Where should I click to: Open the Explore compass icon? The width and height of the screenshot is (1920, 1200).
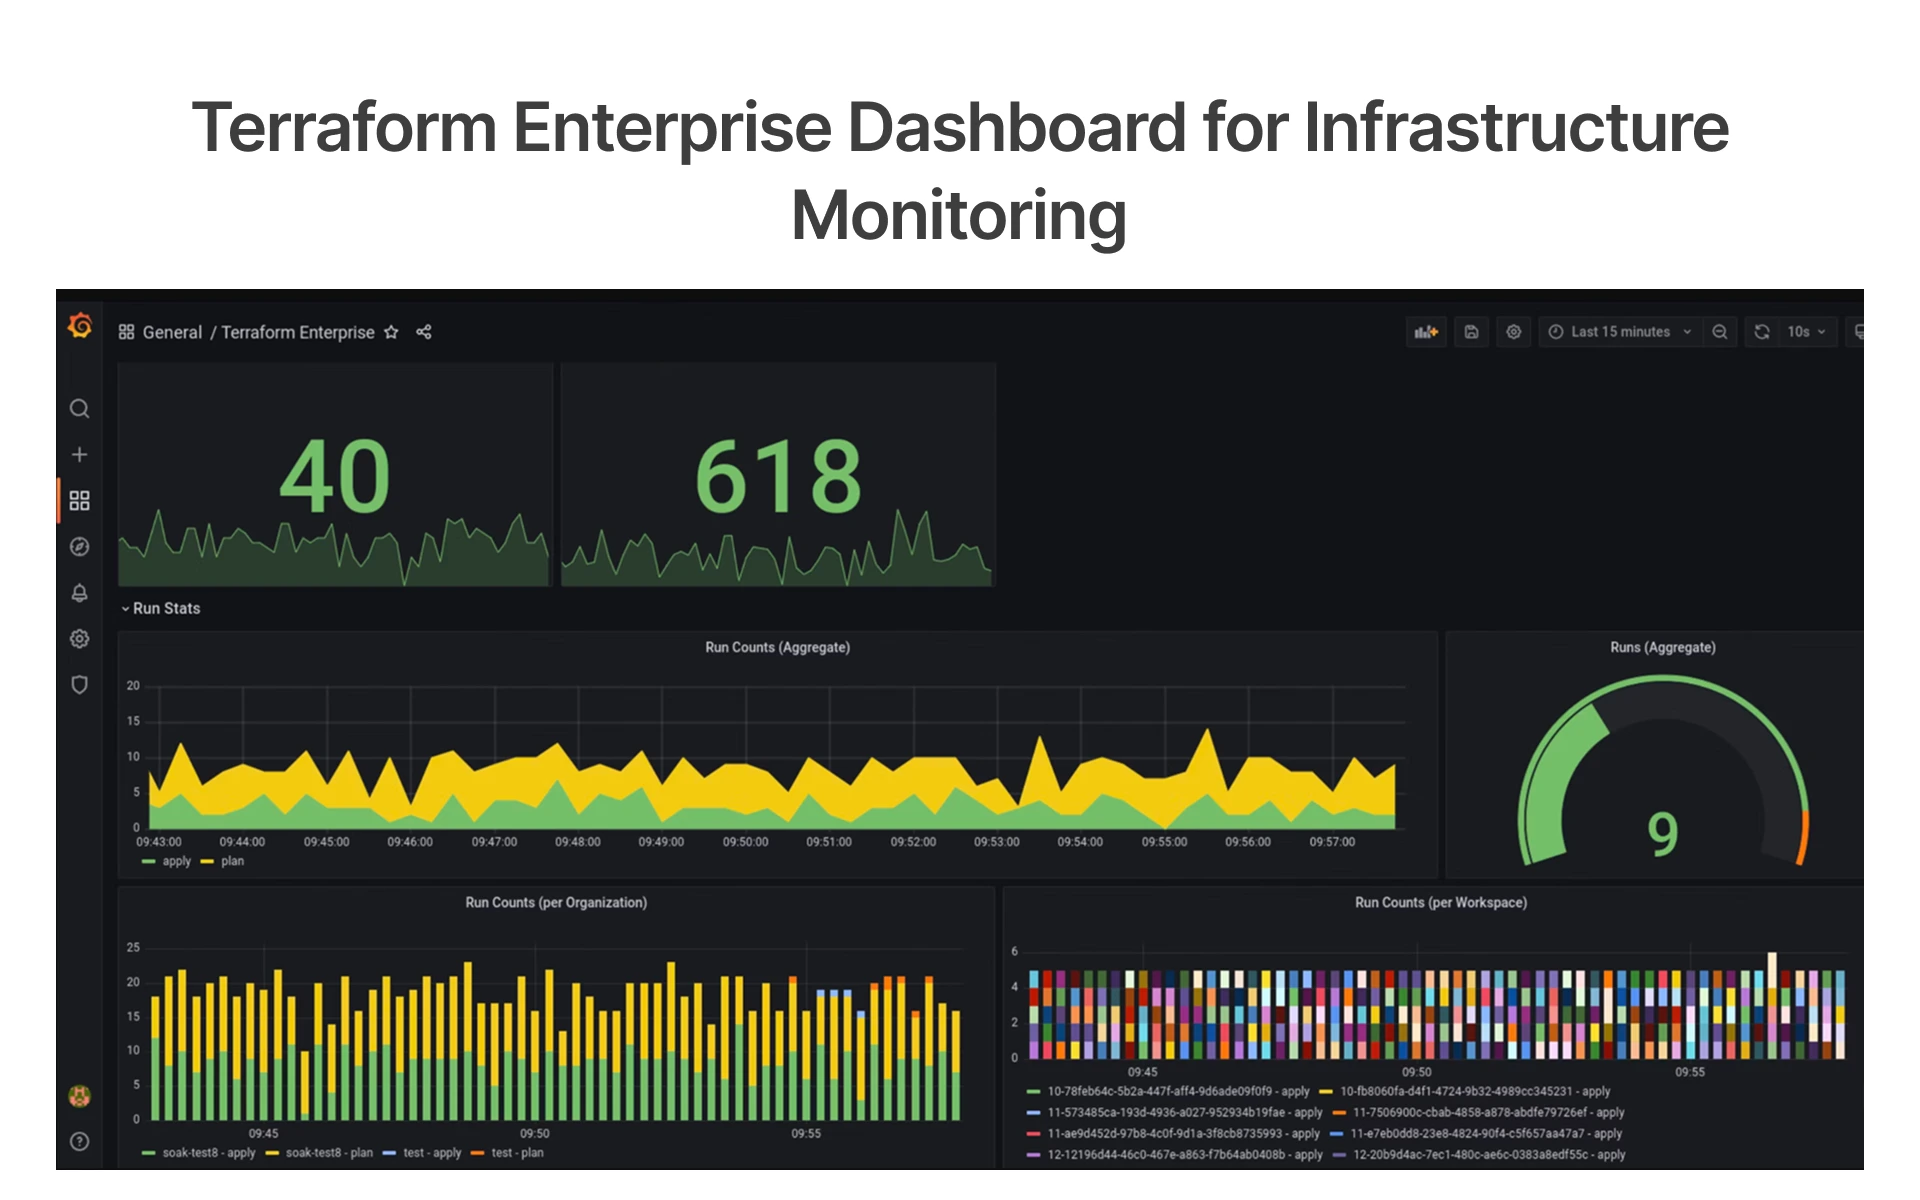tap(80, 547)
